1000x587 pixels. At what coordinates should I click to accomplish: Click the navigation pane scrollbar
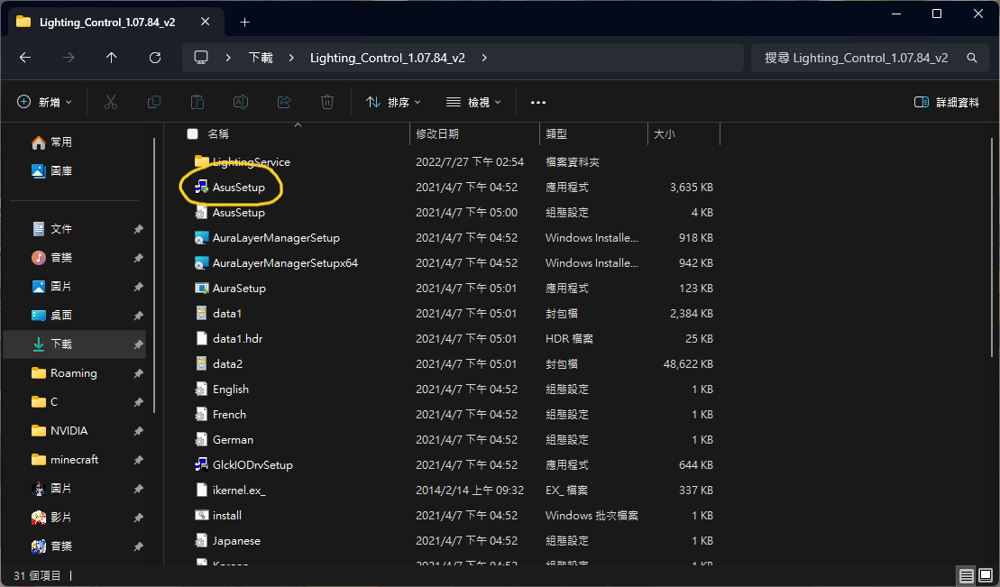tap(154, 276)
